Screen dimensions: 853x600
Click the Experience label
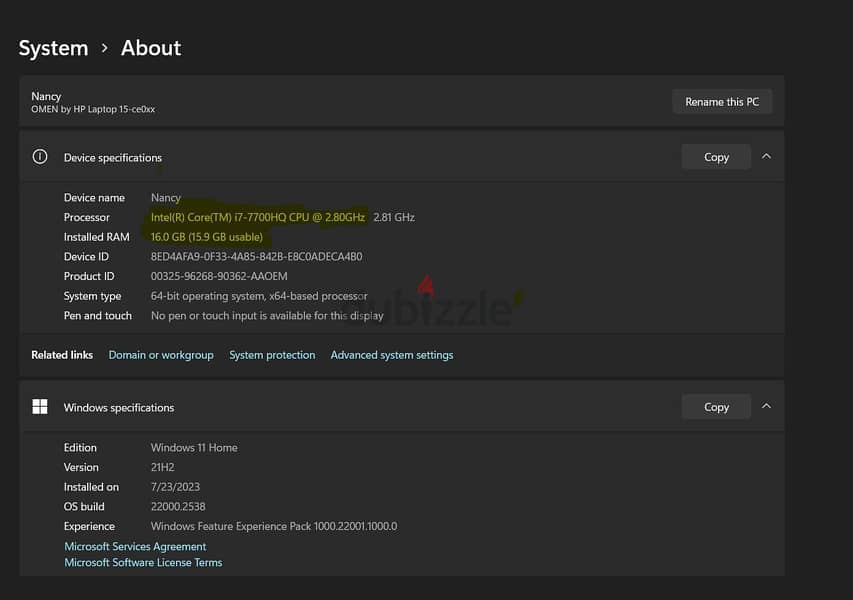click(89, 526)
